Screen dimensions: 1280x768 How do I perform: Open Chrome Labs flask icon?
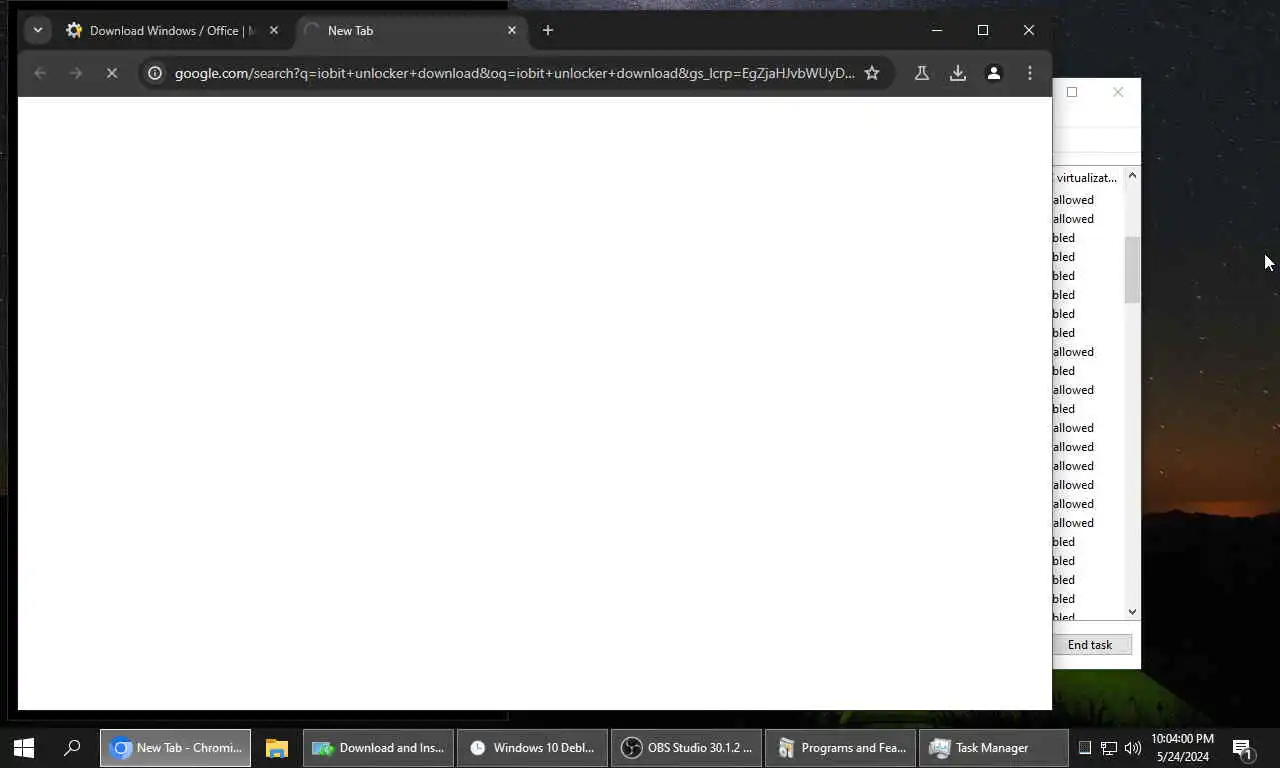pos(922,73)
